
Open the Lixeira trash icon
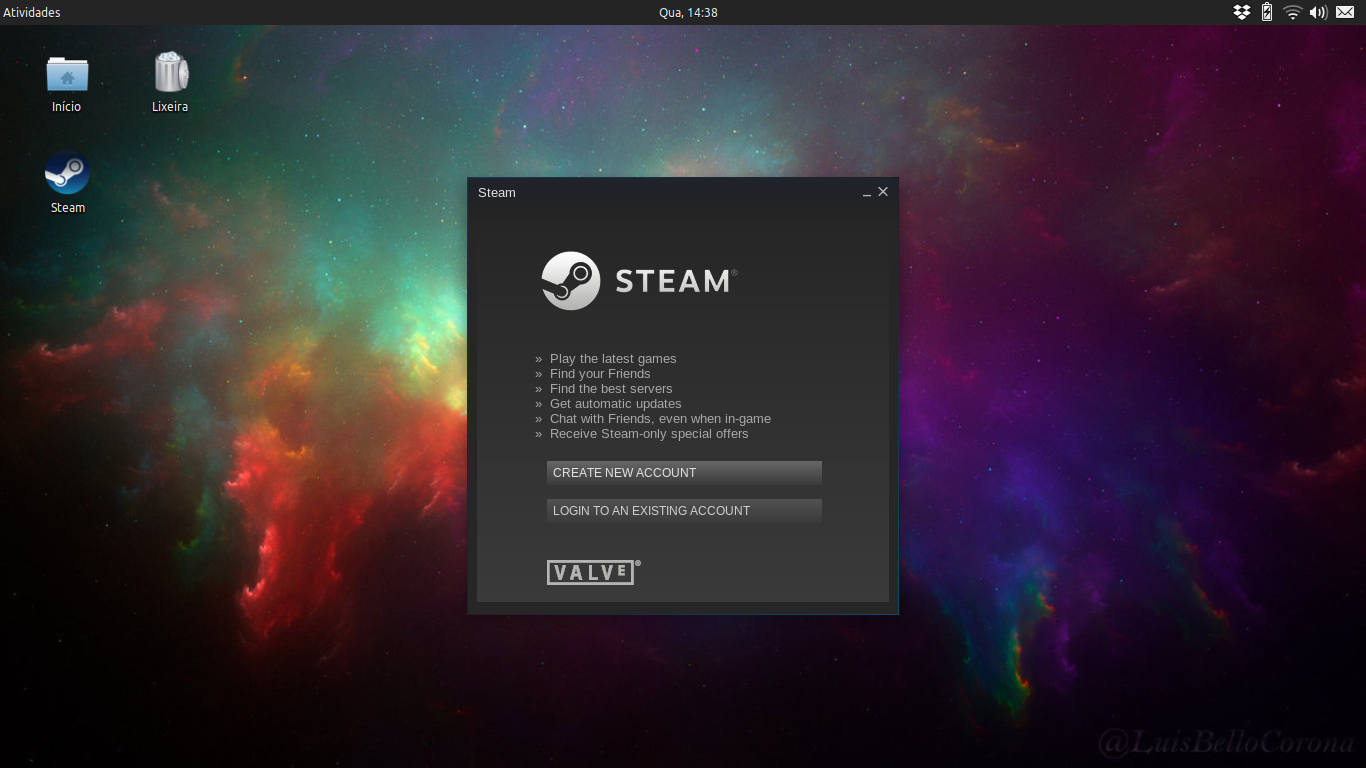(171, 72)
